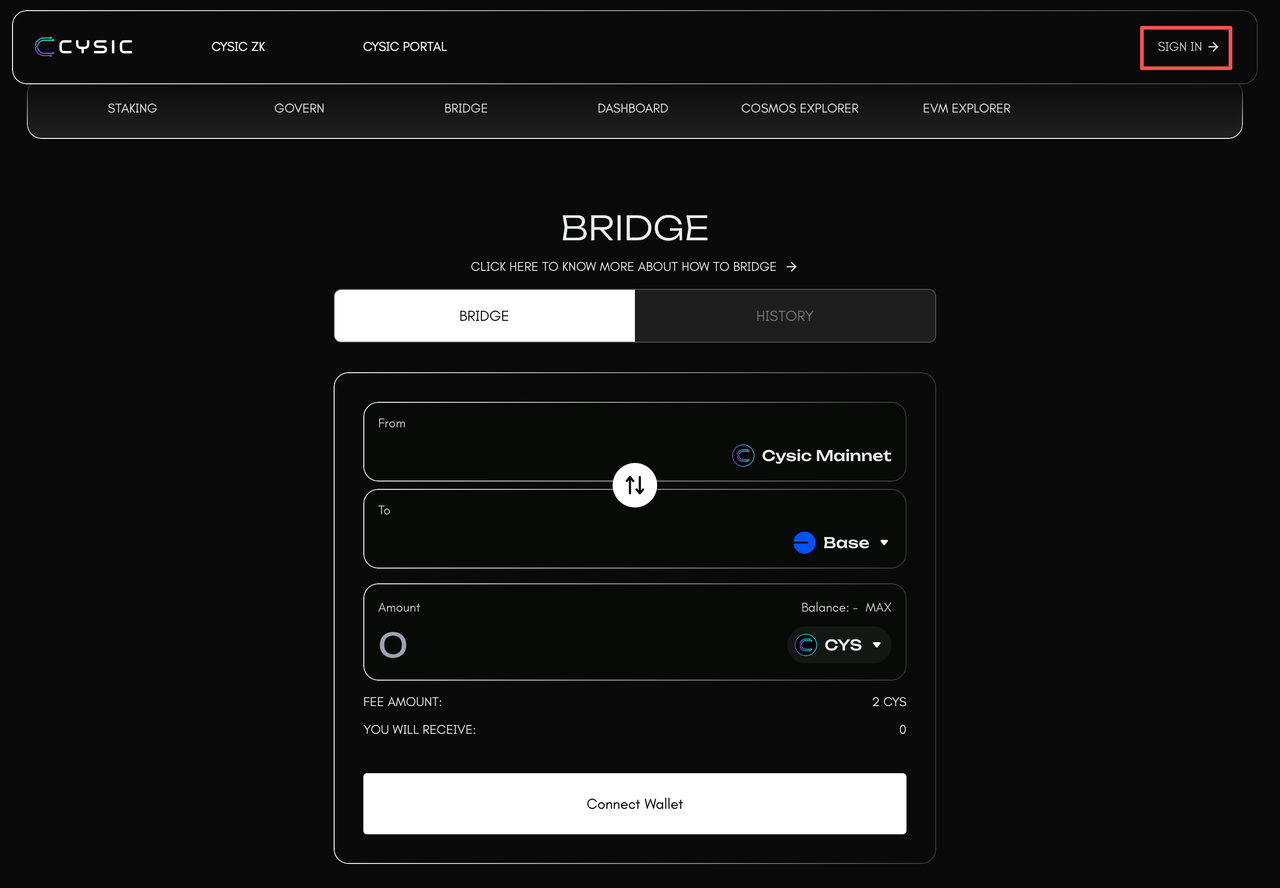Click the Cysic logo in header
Screen dimensions: 1280x888
[x=83, y=46]
